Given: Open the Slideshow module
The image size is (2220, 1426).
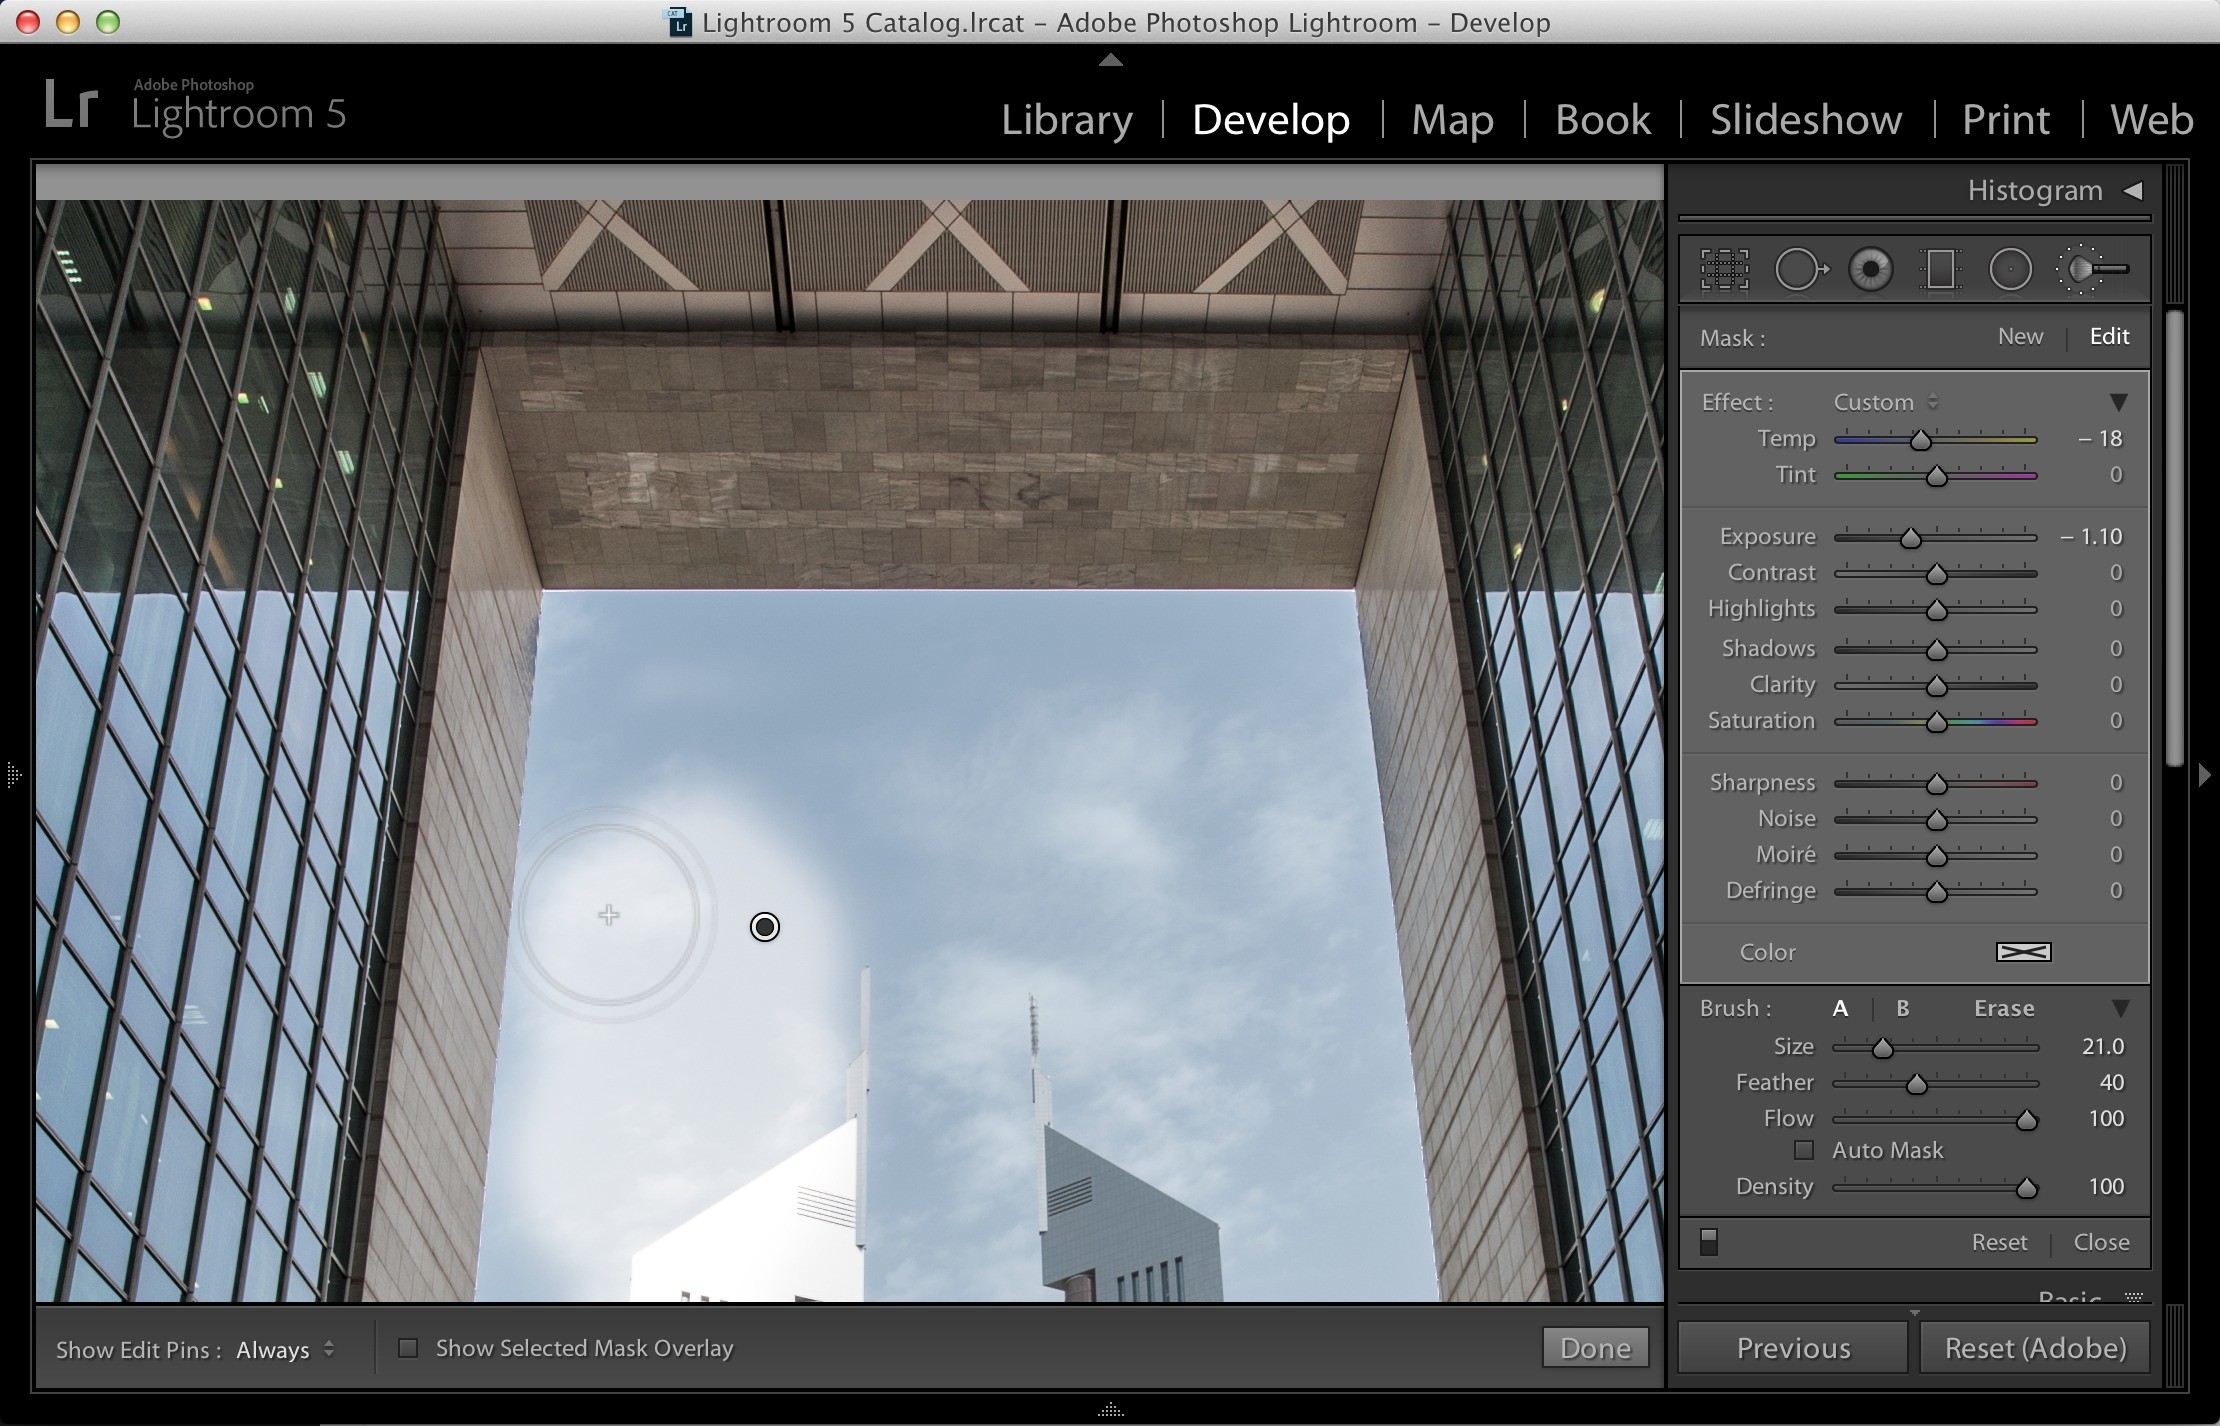Looking at the screenshot, I should coord(1806,120).
